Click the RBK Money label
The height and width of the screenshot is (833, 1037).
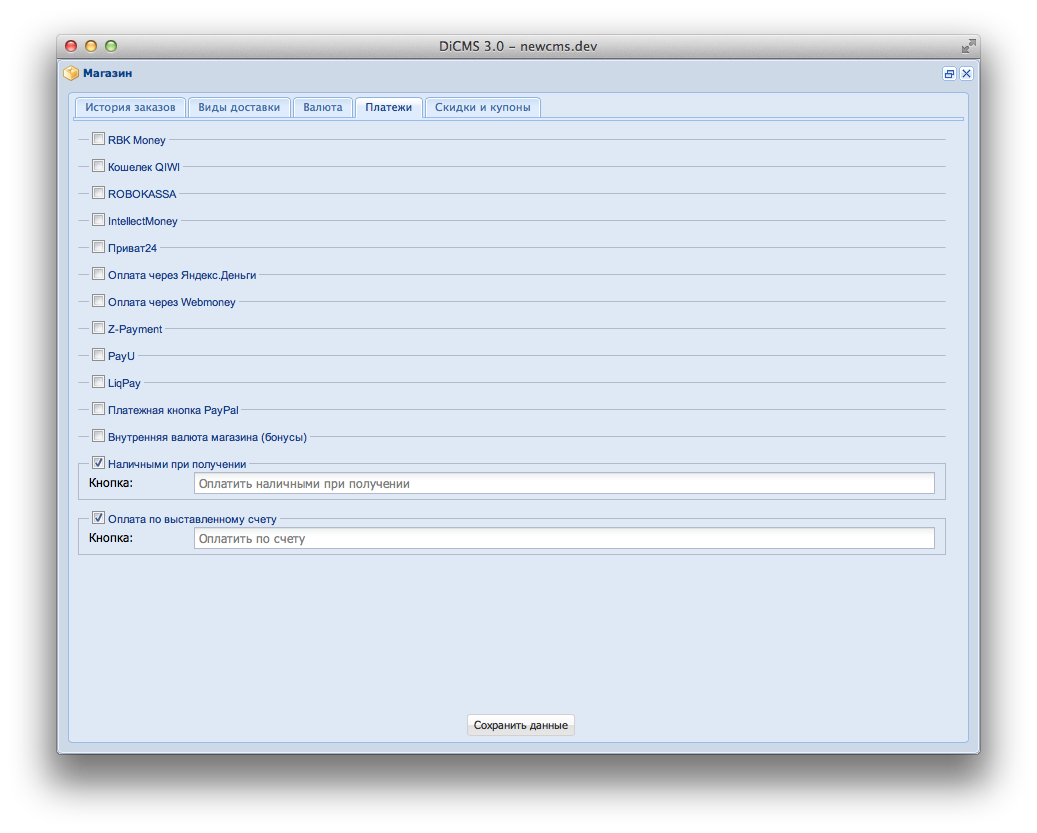click(x=137, y=140)
